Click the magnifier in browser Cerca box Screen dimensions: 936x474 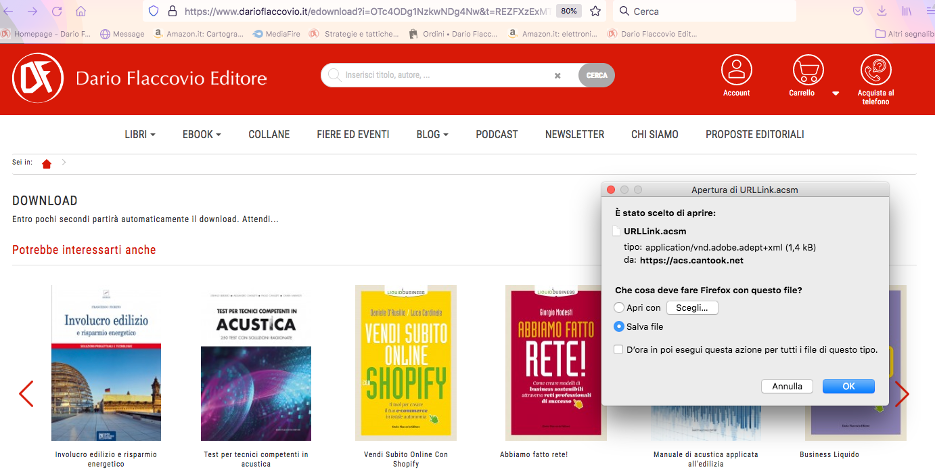(624, 11)
